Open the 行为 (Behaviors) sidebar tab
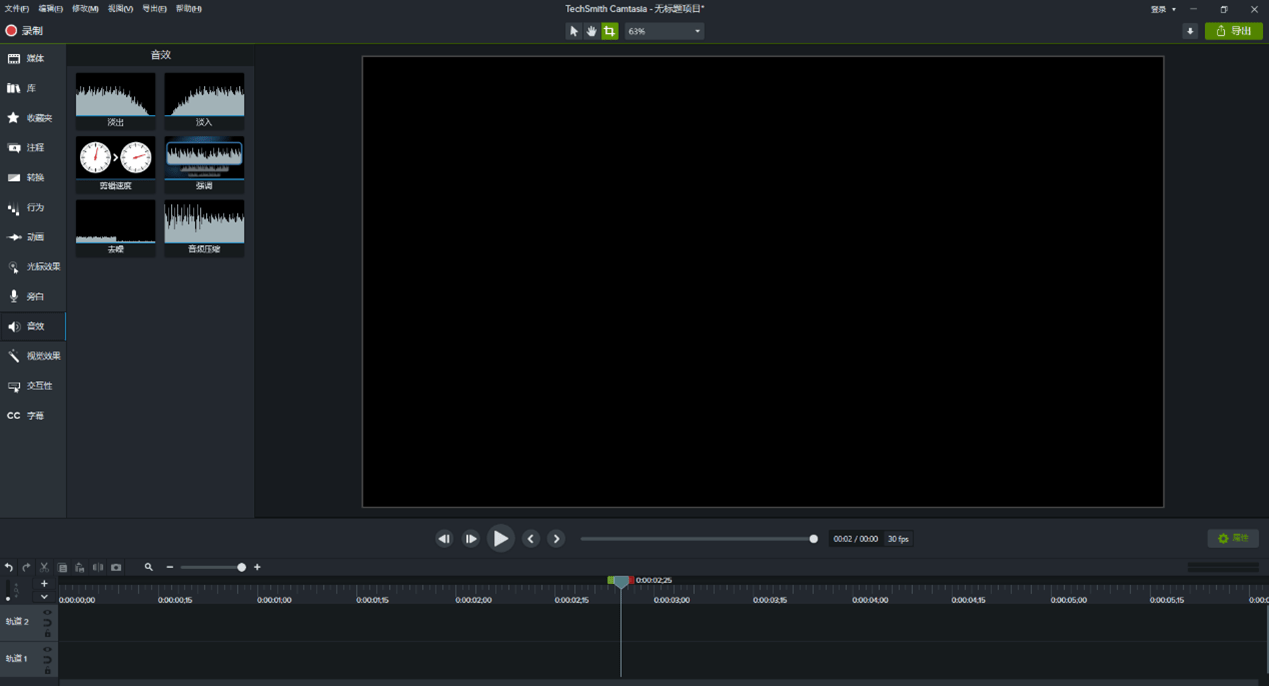This screenshot has height=686, width=1269. (33, 208)
